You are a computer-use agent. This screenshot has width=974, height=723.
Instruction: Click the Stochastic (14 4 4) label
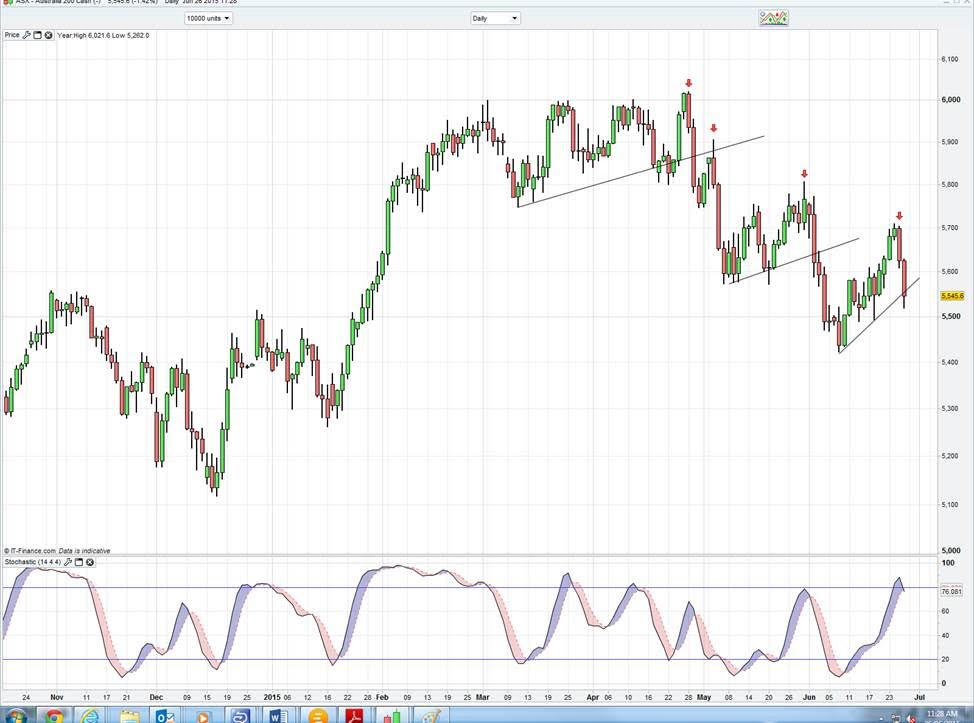32,562
